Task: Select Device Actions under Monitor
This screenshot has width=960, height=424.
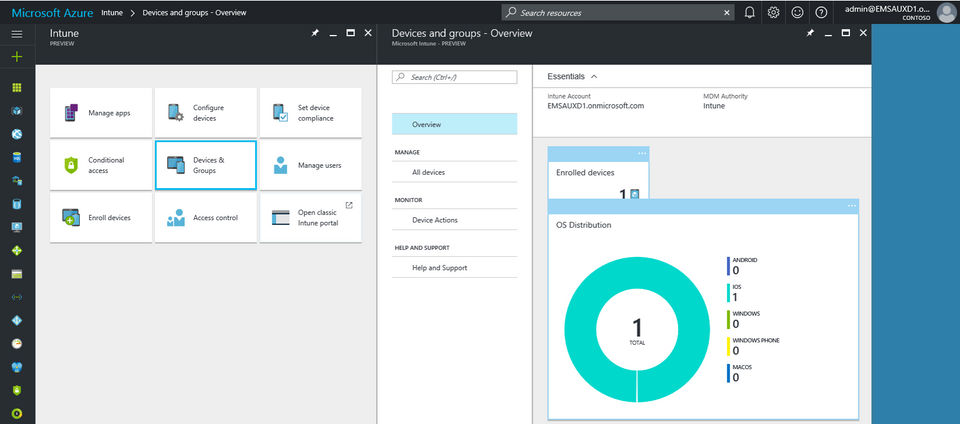Action: point(434,220)
